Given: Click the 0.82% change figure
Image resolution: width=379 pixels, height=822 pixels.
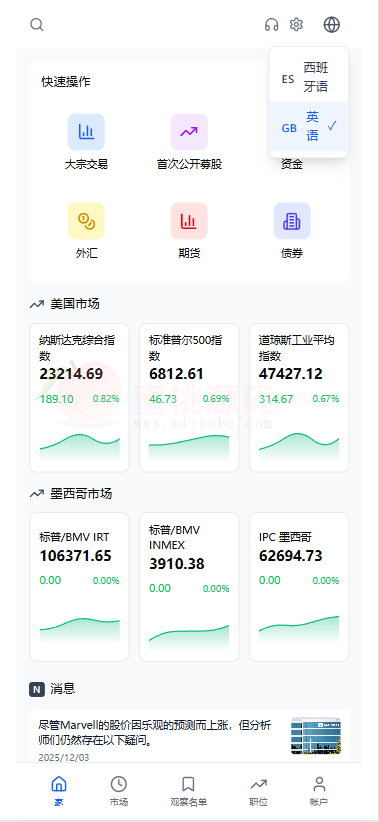Looking at the screenshot, I should pos(106,399).
